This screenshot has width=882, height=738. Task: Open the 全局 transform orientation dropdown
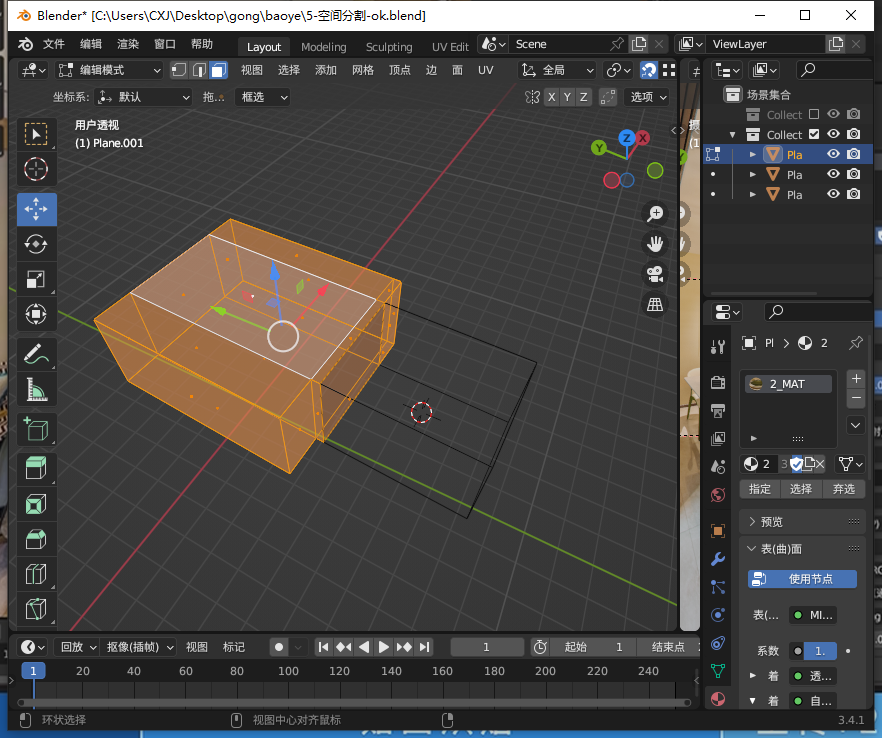[x=558, y=70]
